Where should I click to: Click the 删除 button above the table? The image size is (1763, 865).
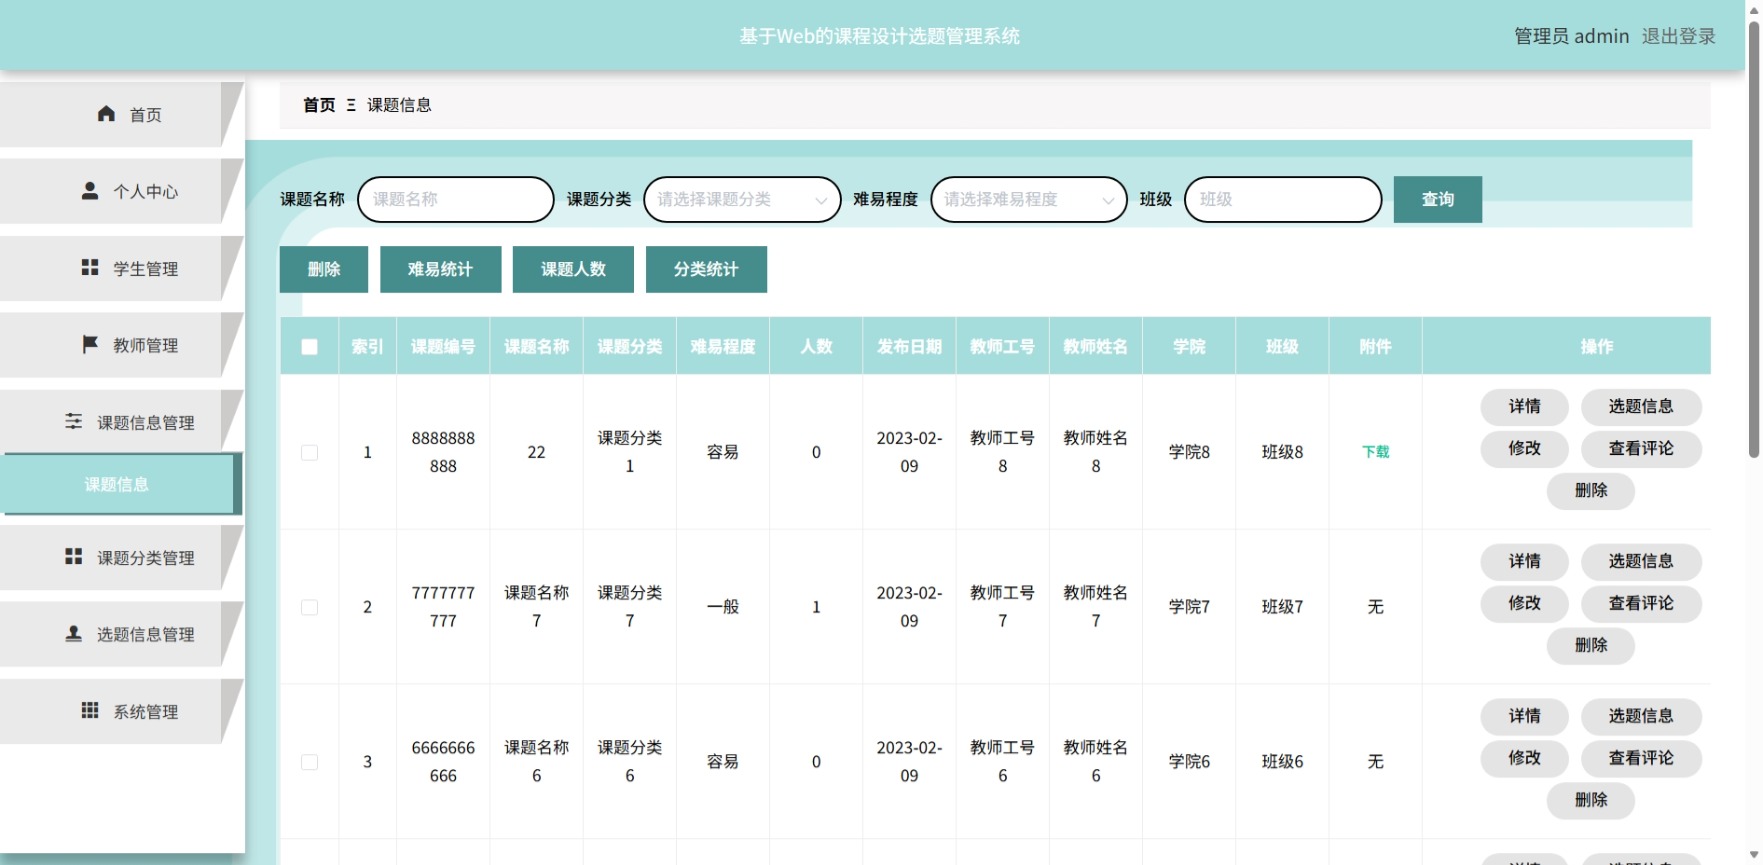coord(324,269)
